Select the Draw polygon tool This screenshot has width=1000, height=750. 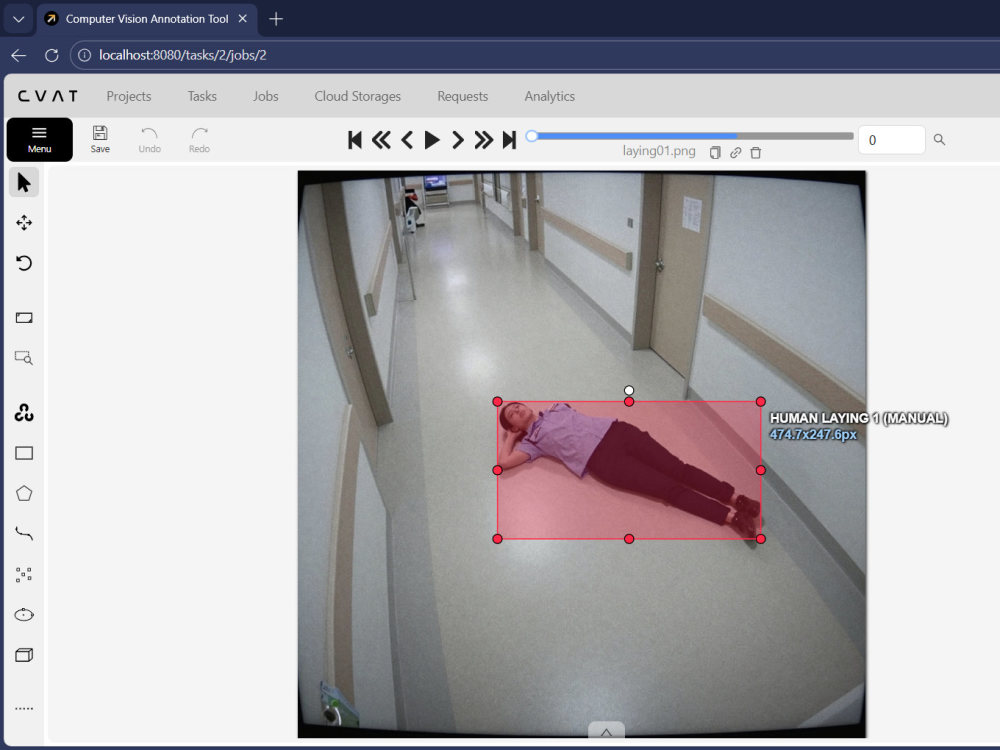pyautogui.click(x=24, y=494)
